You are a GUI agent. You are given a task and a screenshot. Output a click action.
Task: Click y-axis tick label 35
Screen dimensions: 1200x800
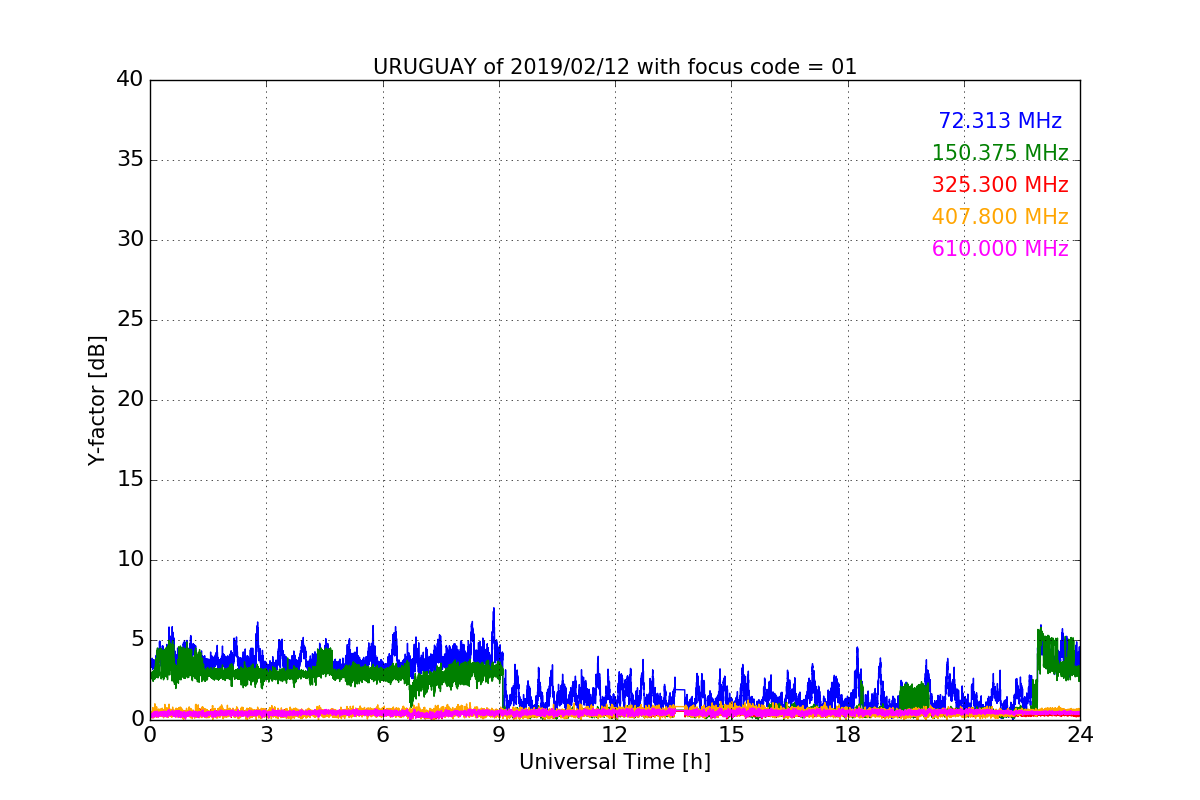click(x=130, y=159)
